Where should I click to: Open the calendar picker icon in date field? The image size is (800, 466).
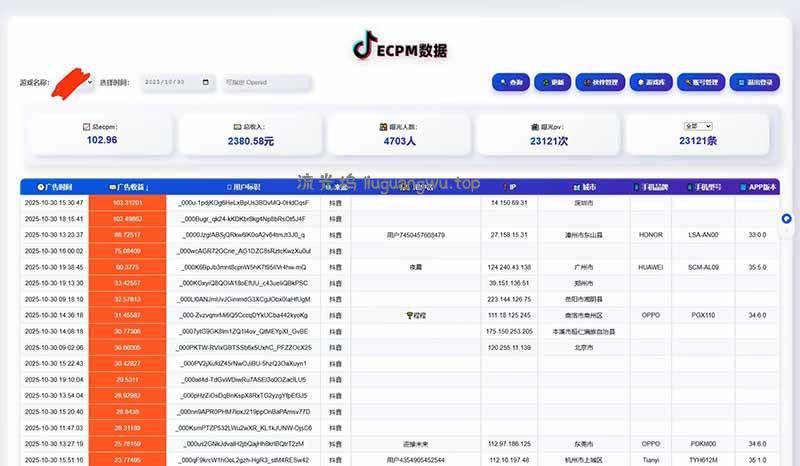pyautogui.click(x=206, y=83)
